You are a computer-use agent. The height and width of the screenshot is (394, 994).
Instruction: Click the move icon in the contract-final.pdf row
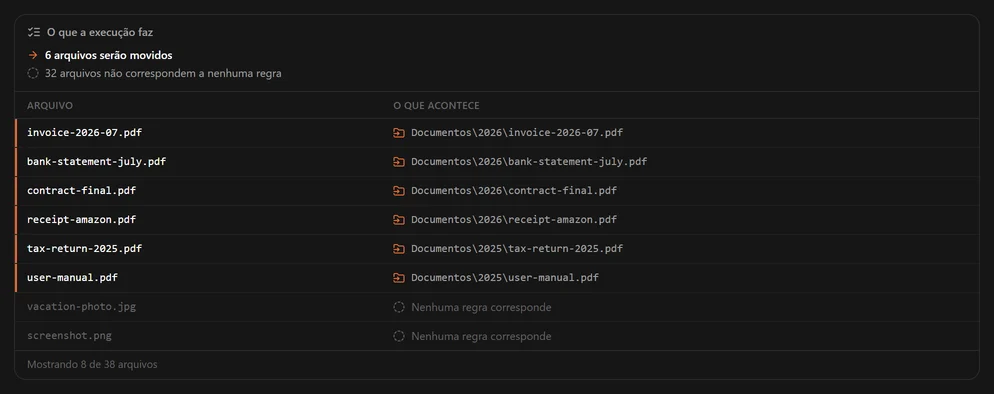coord(399,191)
